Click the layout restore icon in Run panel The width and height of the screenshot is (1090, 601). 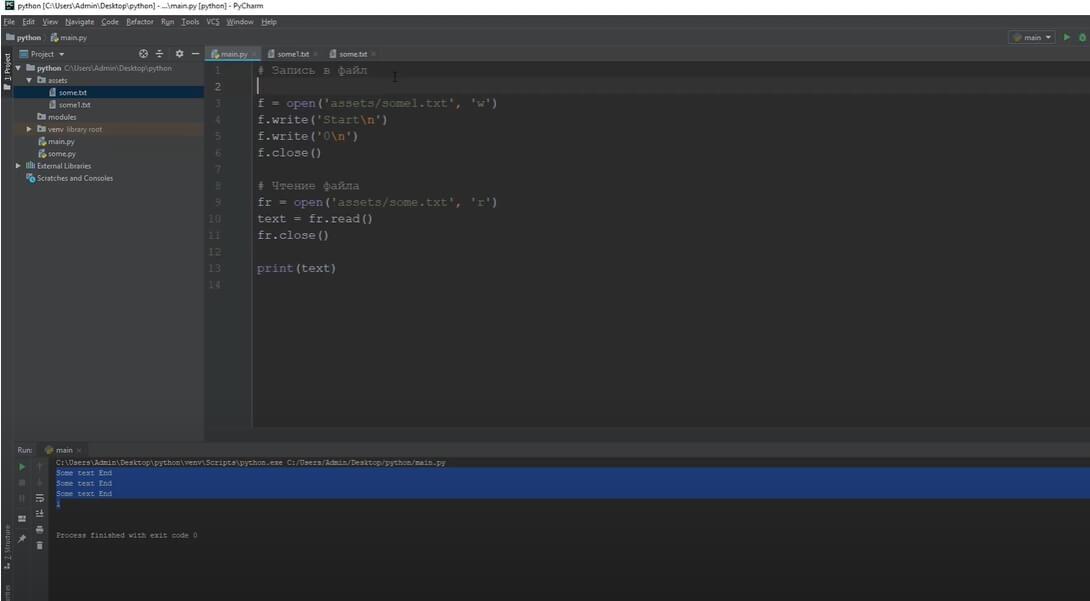pyautogui.click(x=22, y=519)
